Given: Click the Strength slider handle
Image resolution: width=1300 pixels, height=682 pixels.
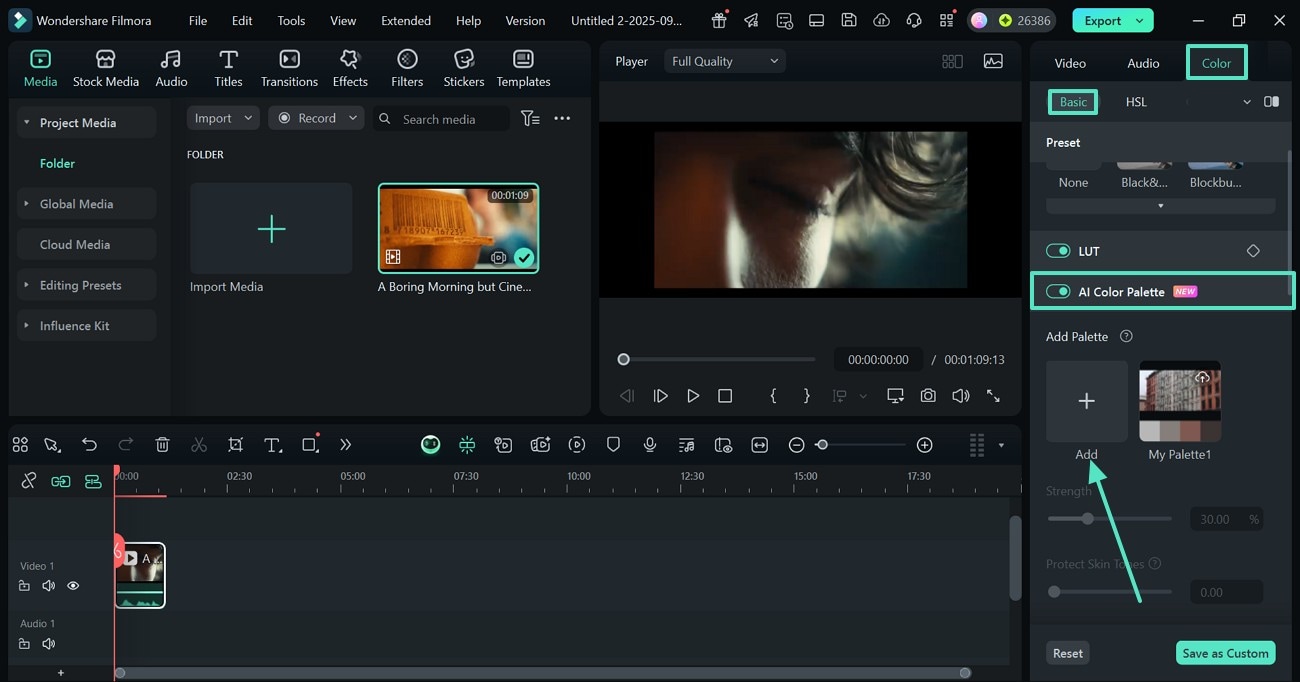Looking at the screenshot, I should (1088, 519).
